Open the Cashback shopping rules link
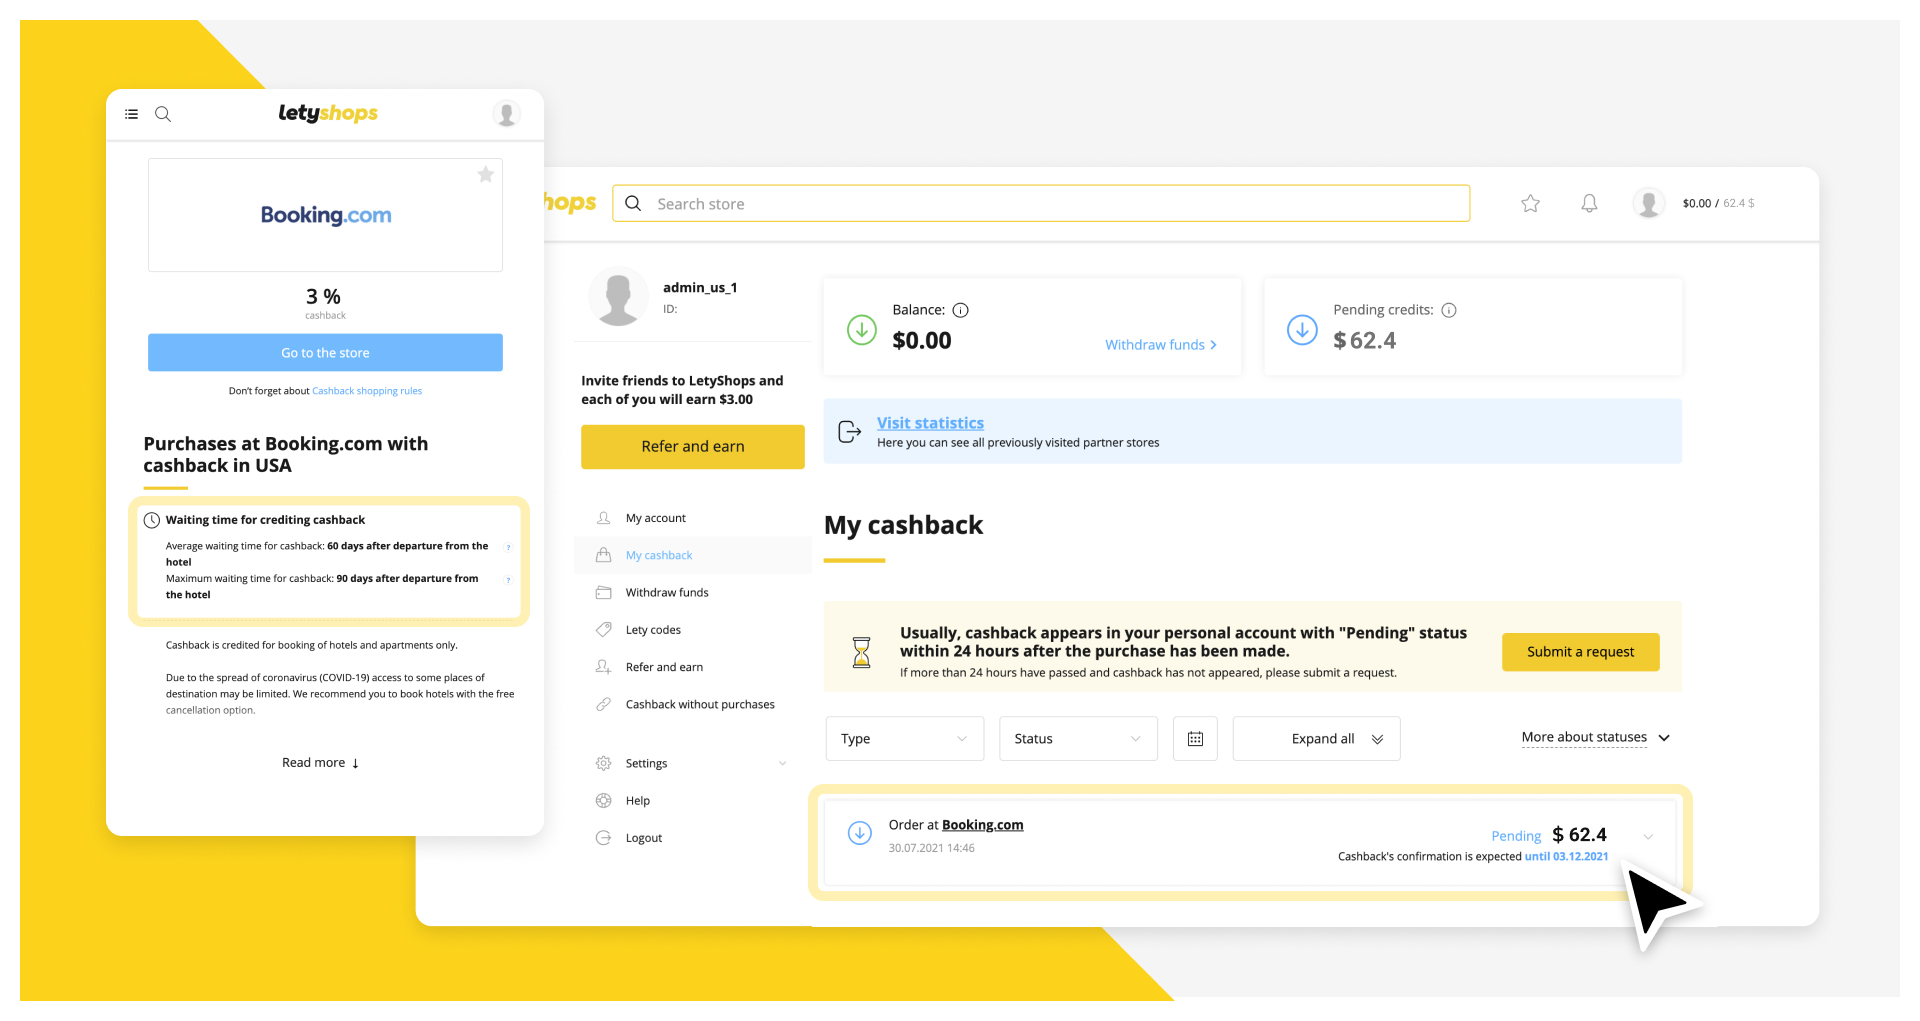 367,391
